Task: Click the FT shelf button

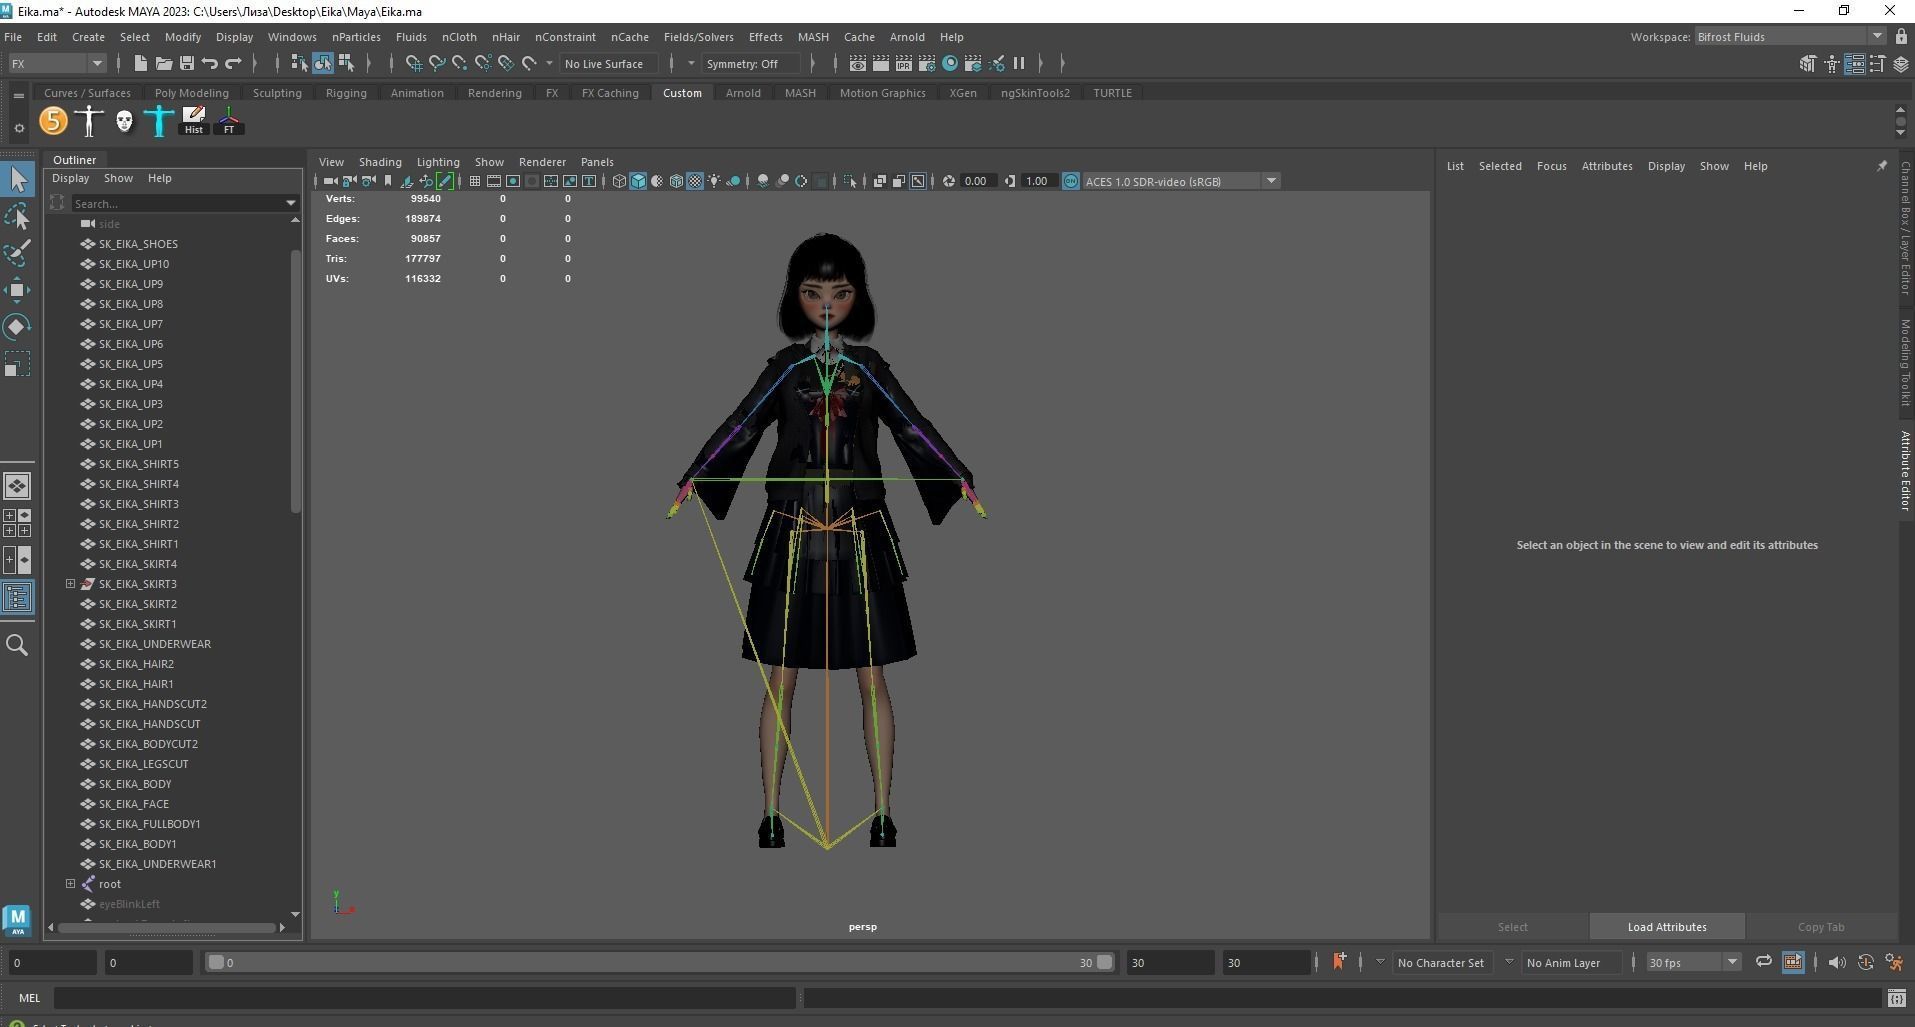Action: pos(229,121)
